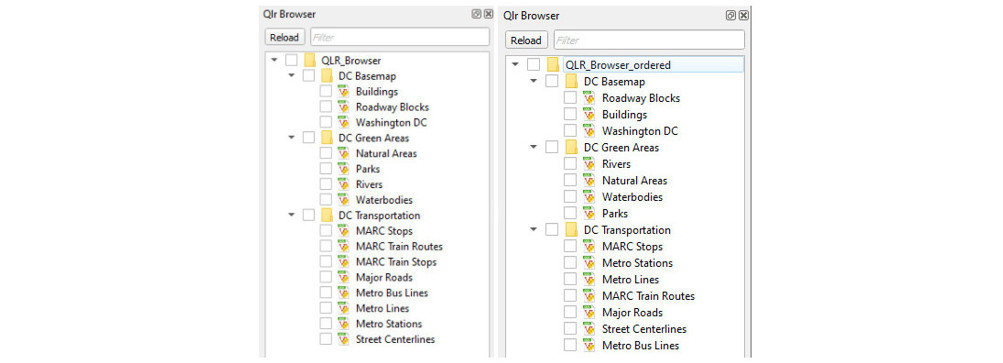
Task: Click the Street Centerlines layer icon in the QLR_Browser_ordered tree
Action: click(x=589, y=329)
